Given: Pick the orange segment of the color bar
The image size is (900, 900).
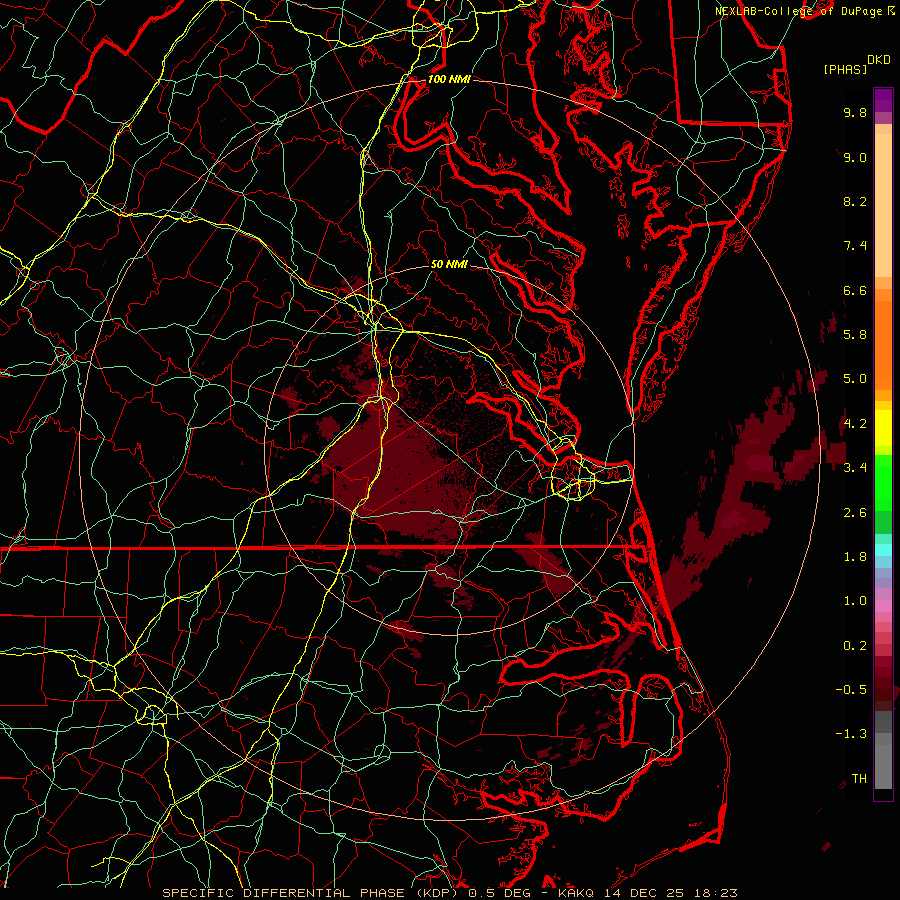Looking at the screenshot, I should coord(883,344).
